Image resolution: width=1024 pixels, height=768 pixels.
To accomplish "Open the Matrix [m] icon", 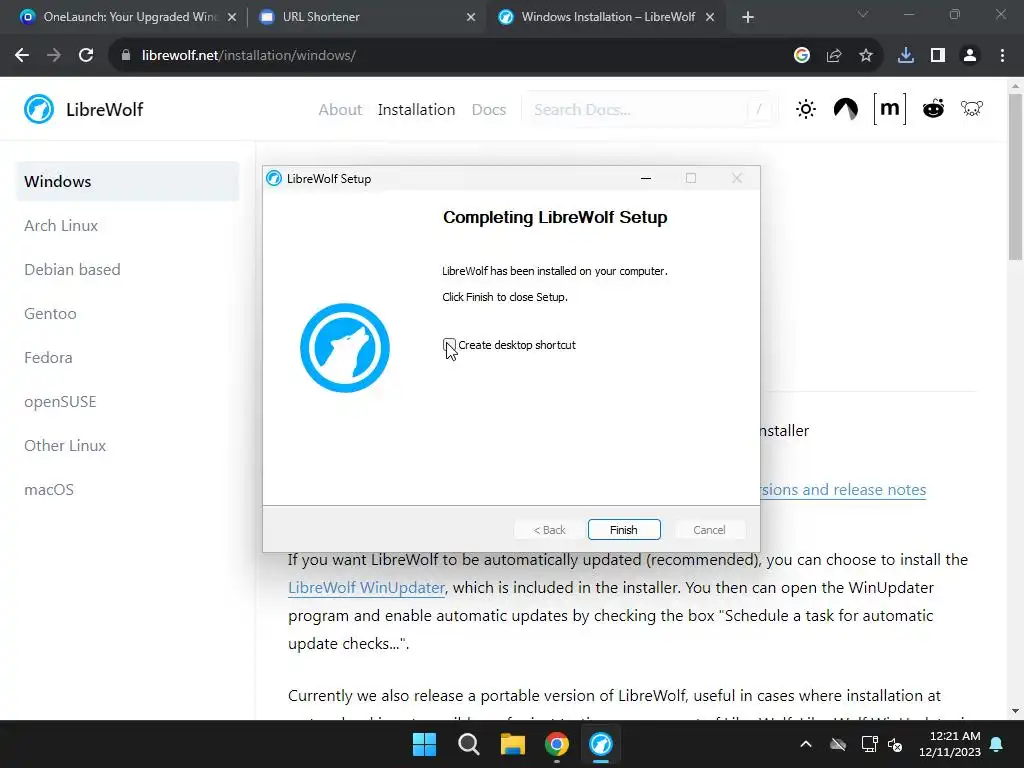I will click(889, 108).
